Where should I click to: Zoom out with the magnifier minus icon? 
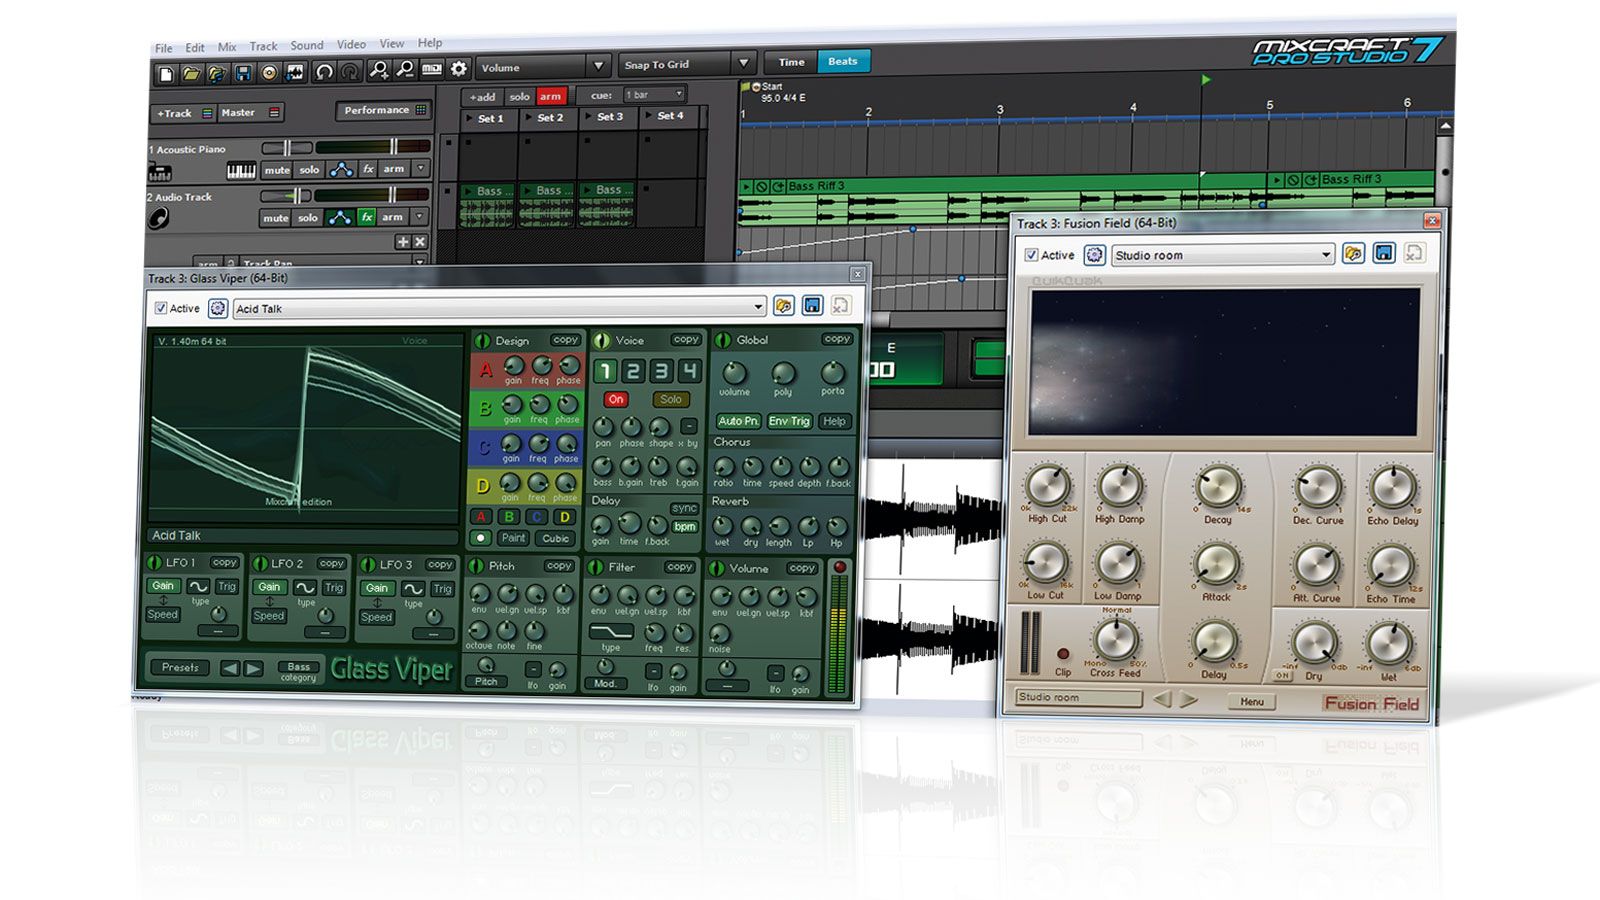[405, 70]
